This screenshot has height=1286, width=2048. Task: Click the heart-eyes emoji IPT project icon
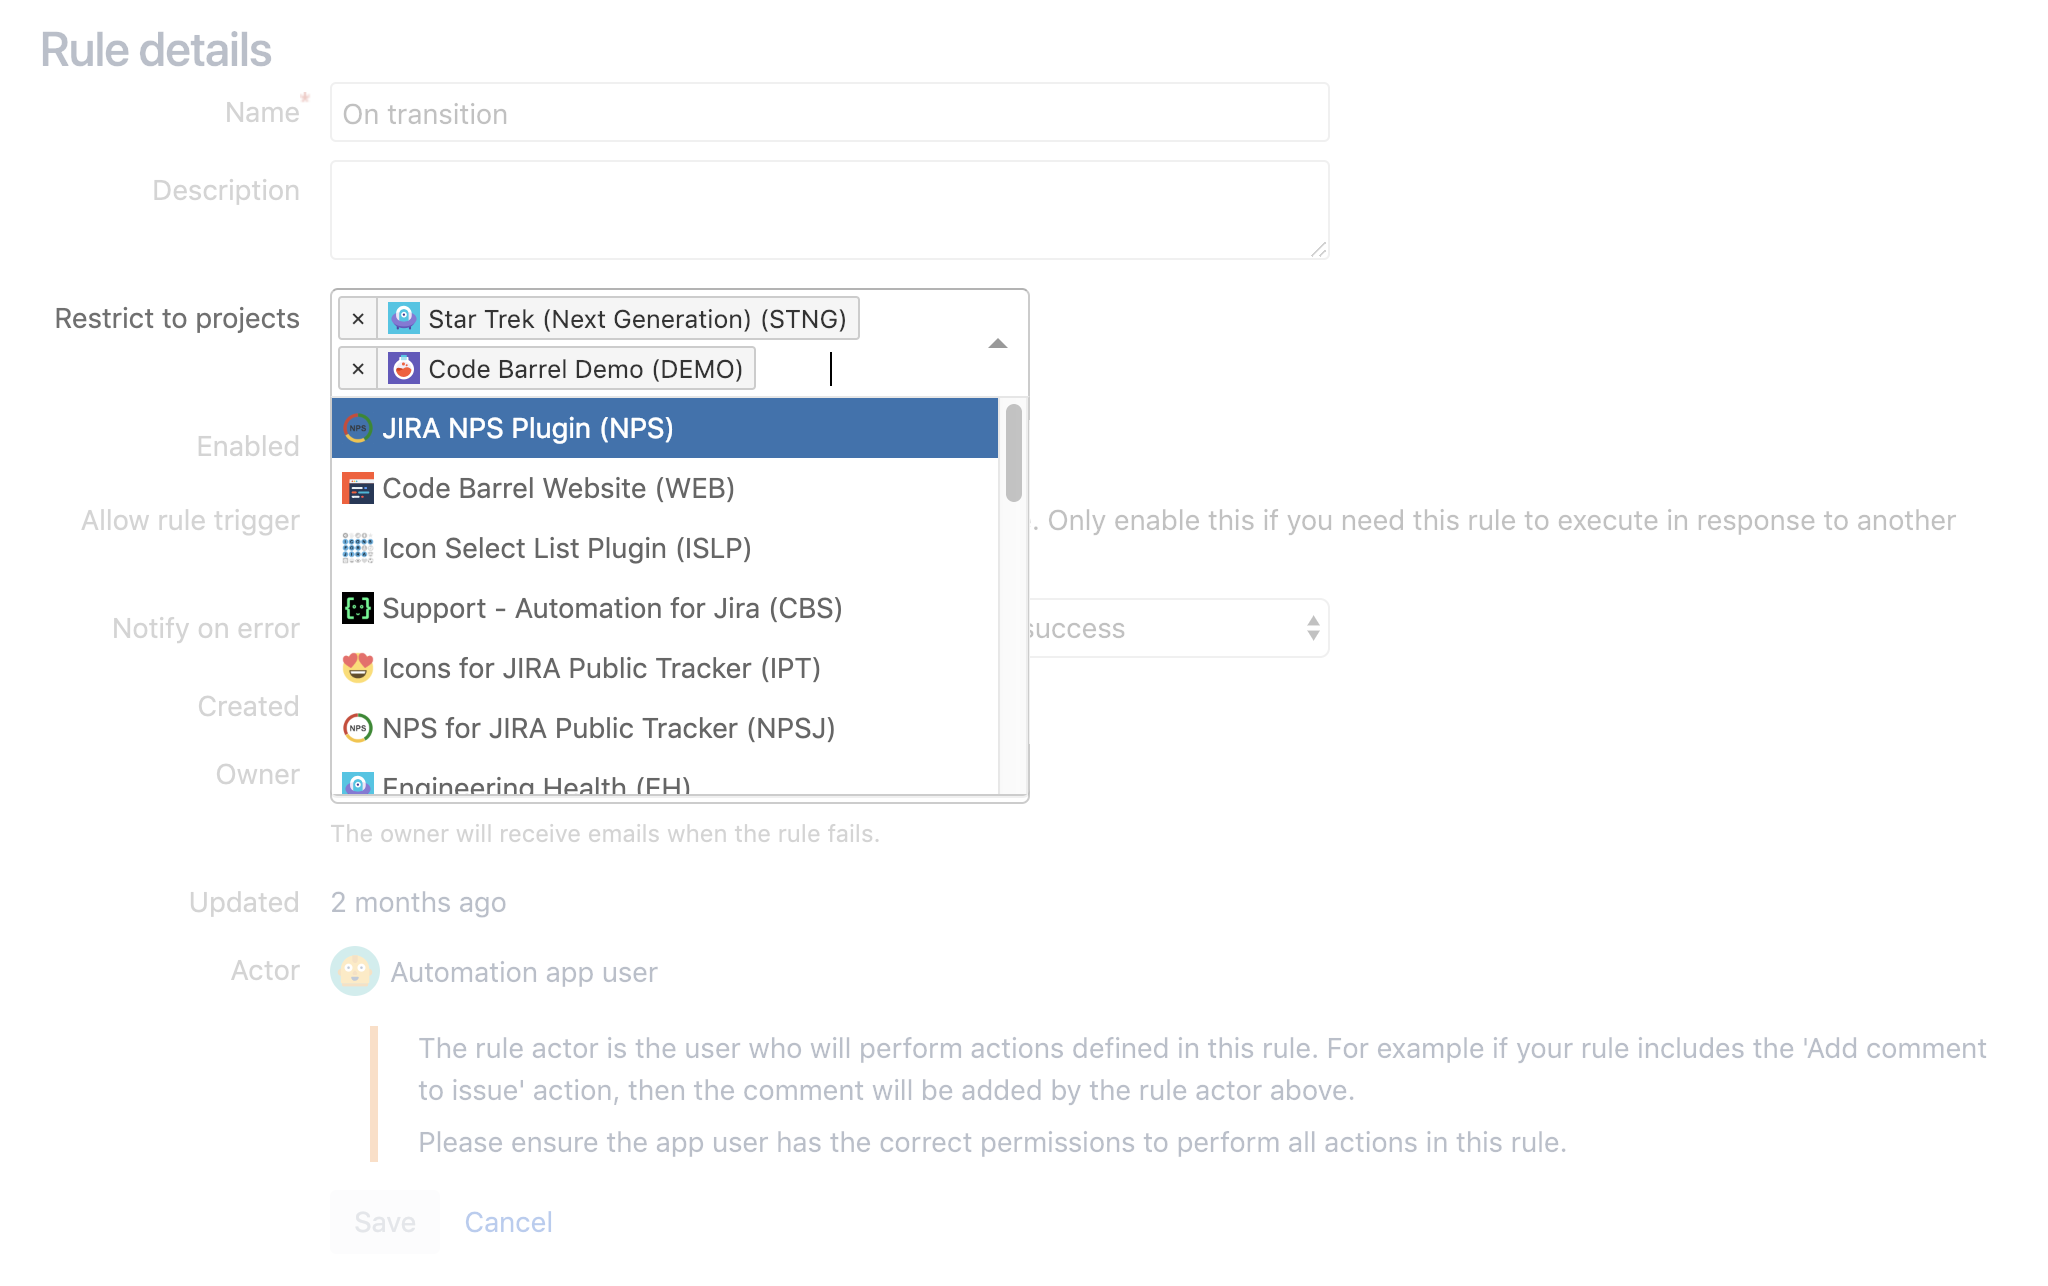(358, 668)
